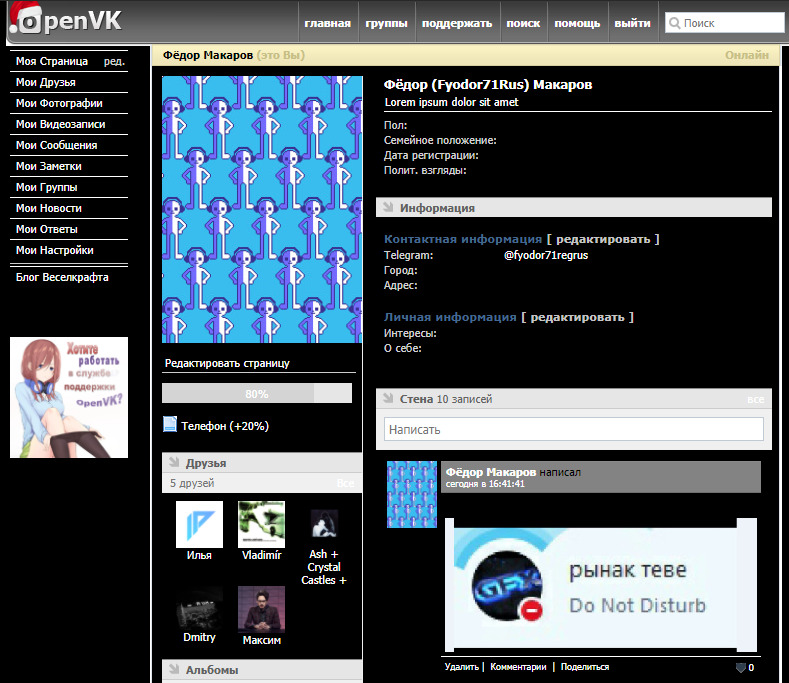
Task: Open the post's attached image
Action: (601, 585)
